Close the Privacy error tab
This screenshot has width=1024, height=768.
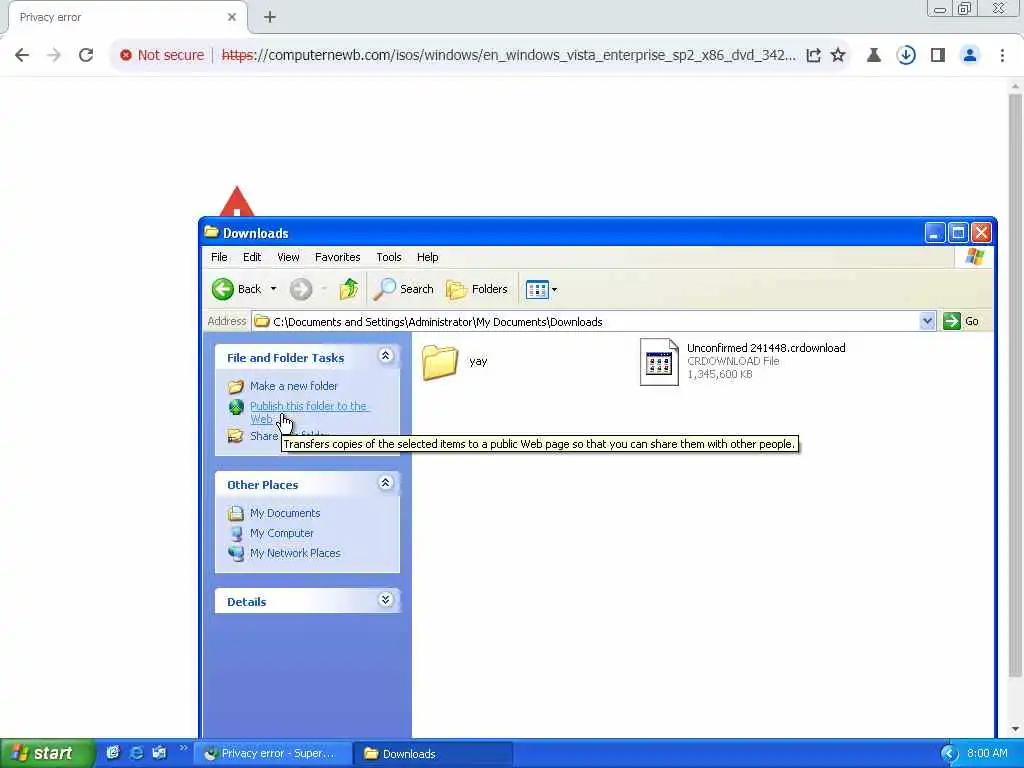coord(232,17)
